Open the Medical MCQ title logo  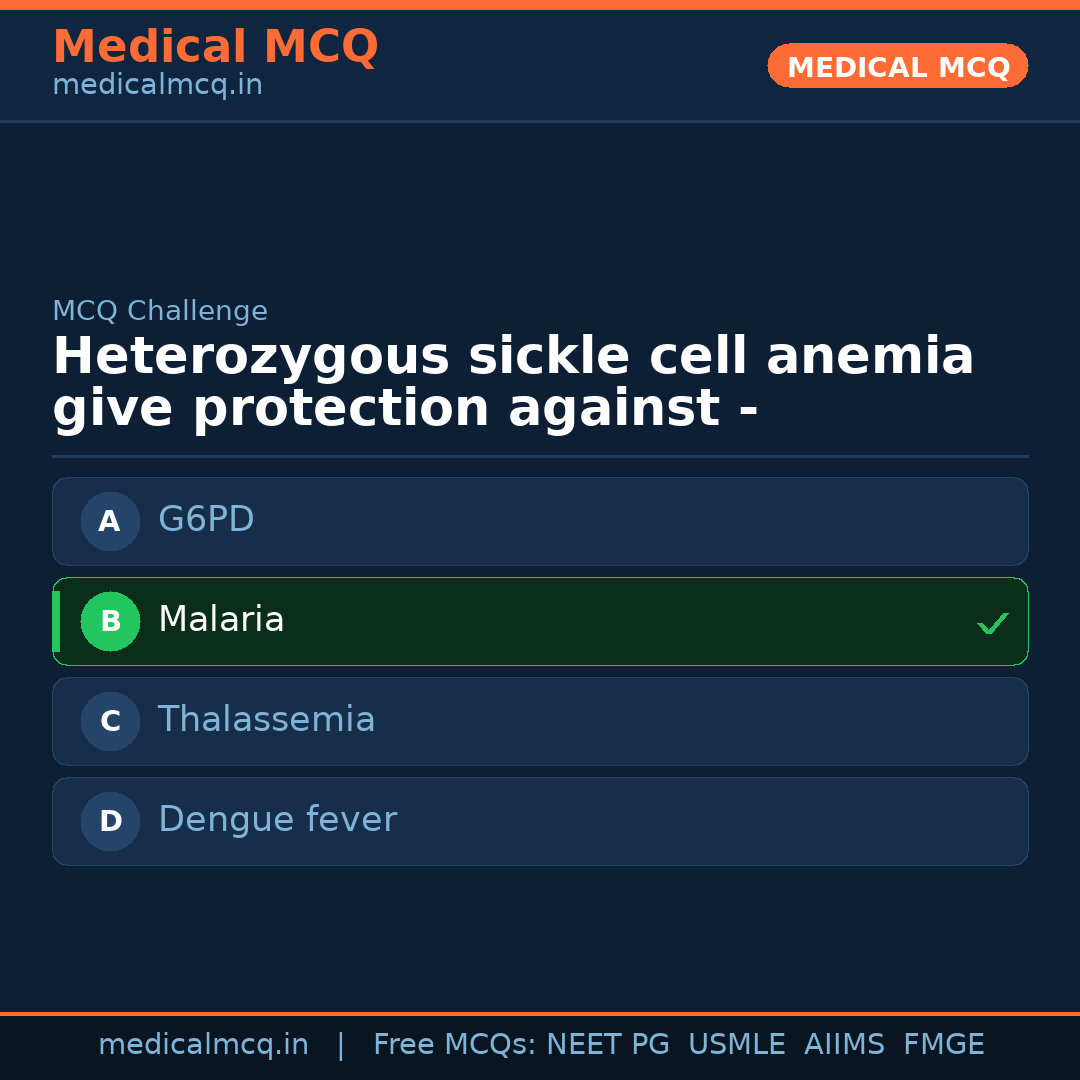[x=215, y=47]
